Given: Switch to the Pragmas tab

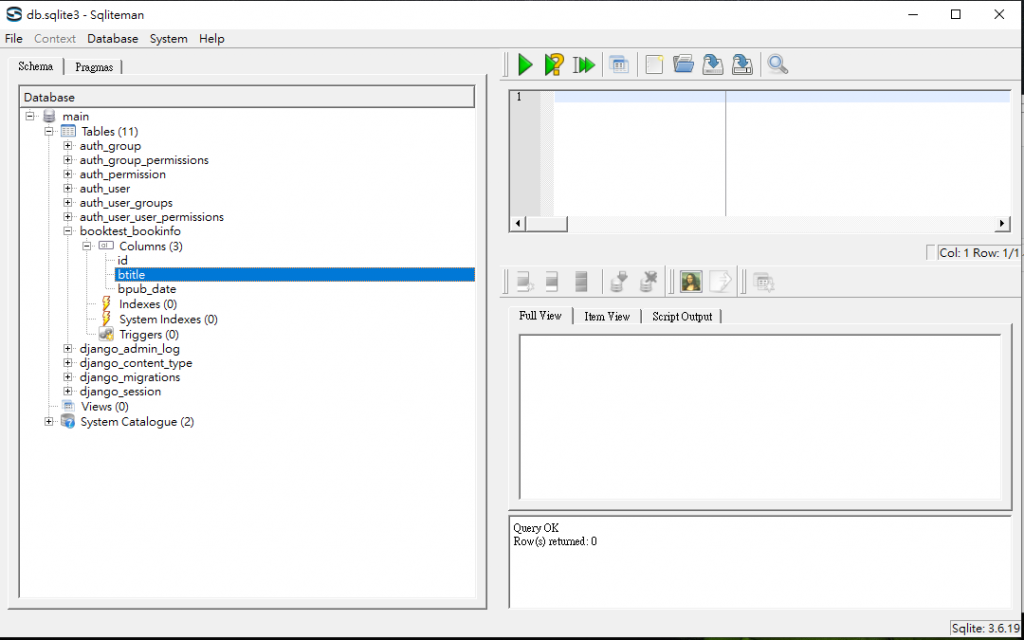Looking at the screenshot, I should click(93, 67).
